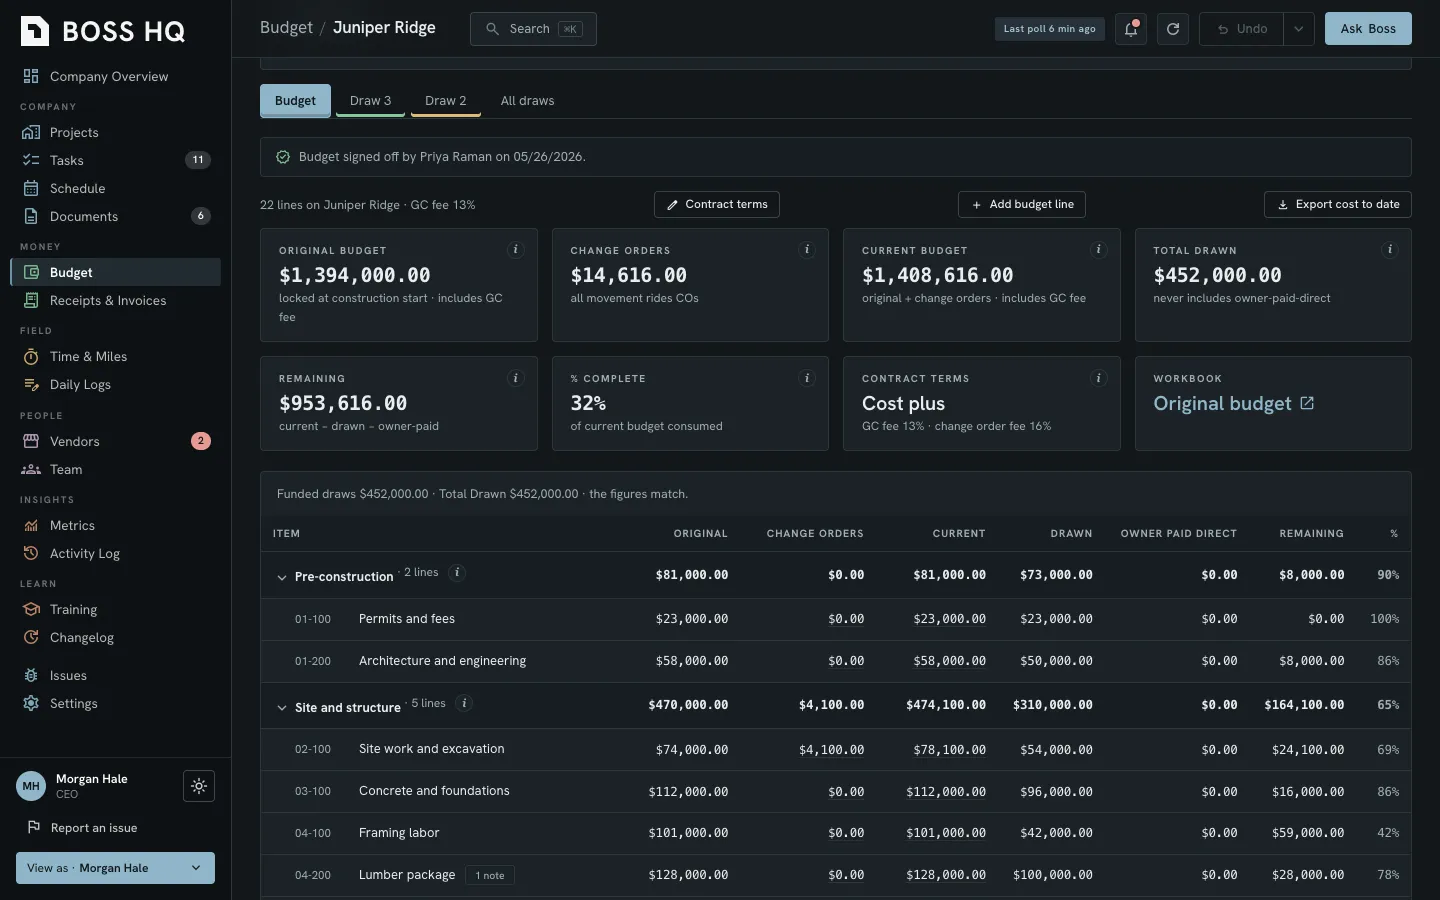The width and height of the screenshot is (1440, 900).
Task: Collapse the Site and structure group
Action: [282, 708]
